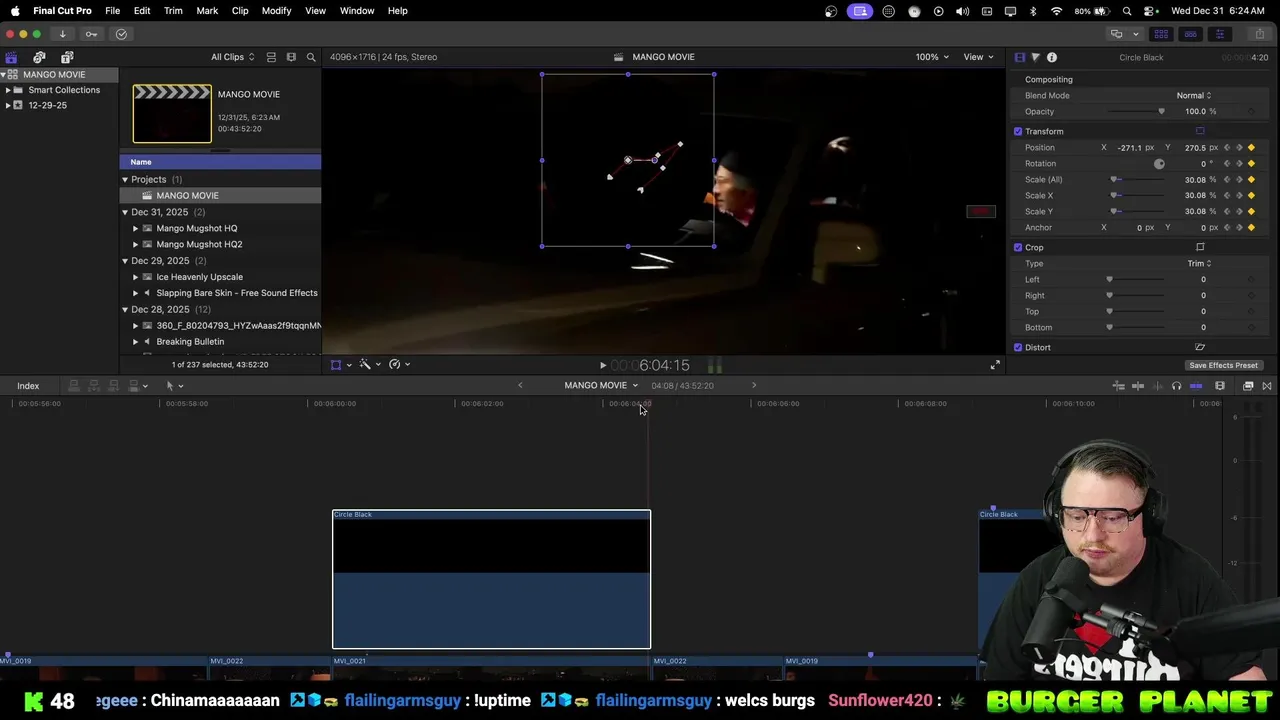Open Blend Mode Normal dropdown
1280x720 pixels.
click(1194, 95)
